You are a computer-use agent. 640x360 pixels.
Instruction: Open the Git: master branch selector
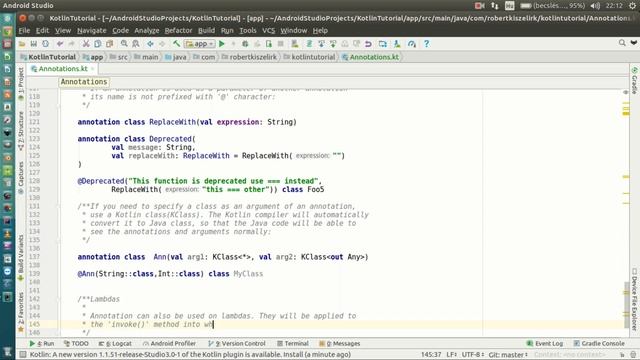508,354
